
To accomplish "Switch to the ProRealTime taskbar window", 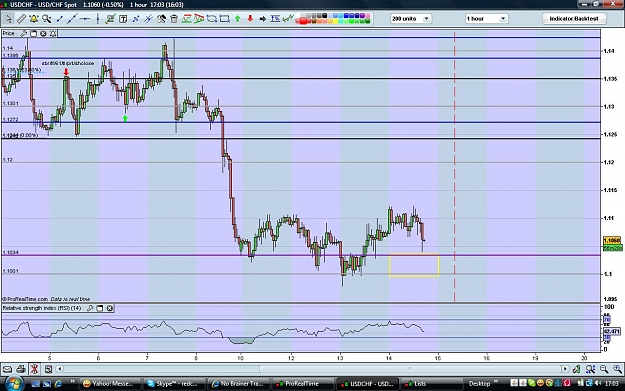I will (302, 383).
